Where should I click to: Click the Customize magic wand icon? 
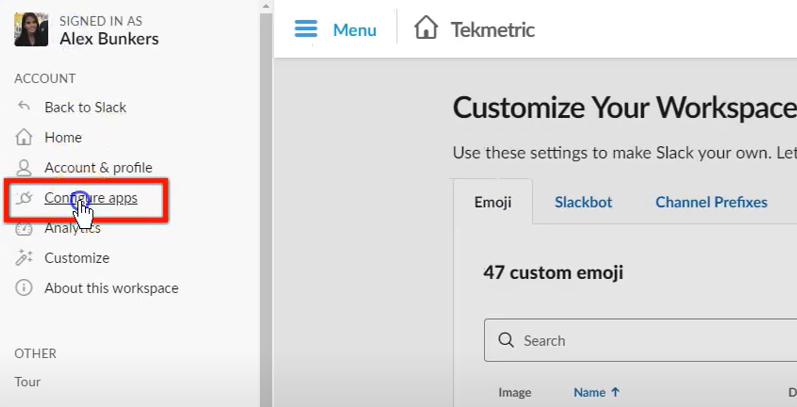click(x=23, y=258)
